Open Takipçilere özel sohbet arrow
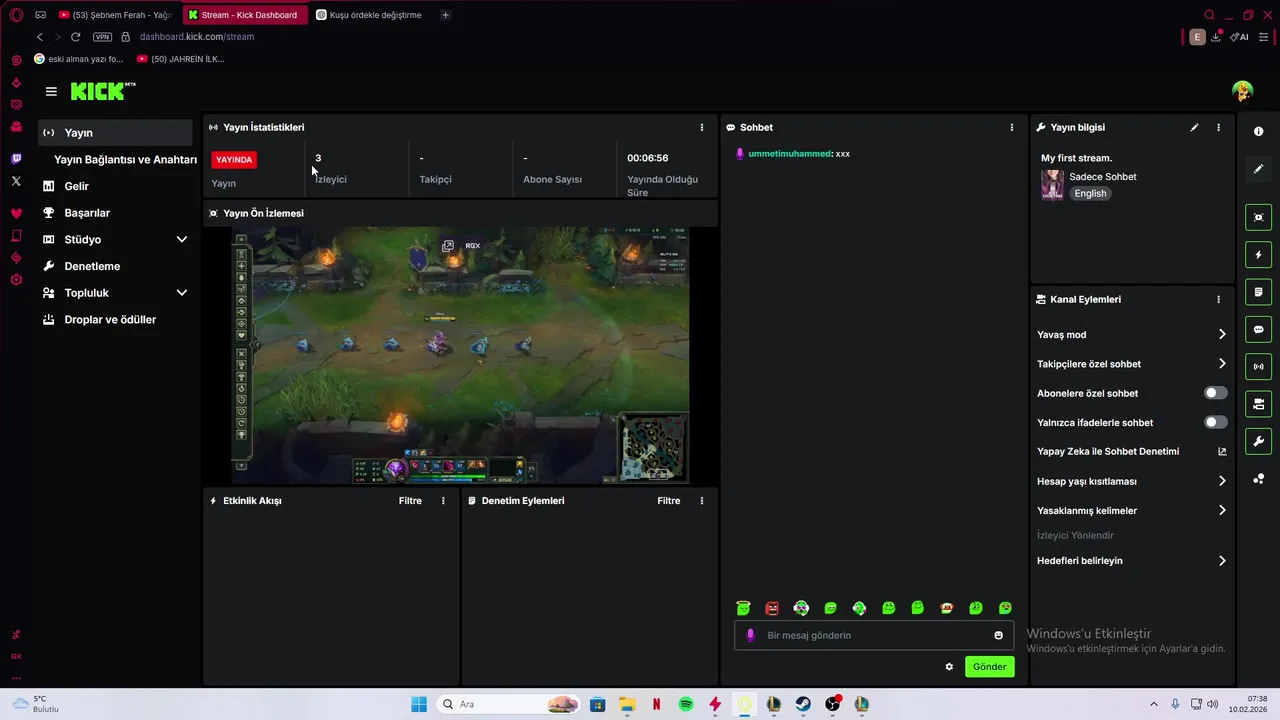1280x720 pixels. 1222,364
